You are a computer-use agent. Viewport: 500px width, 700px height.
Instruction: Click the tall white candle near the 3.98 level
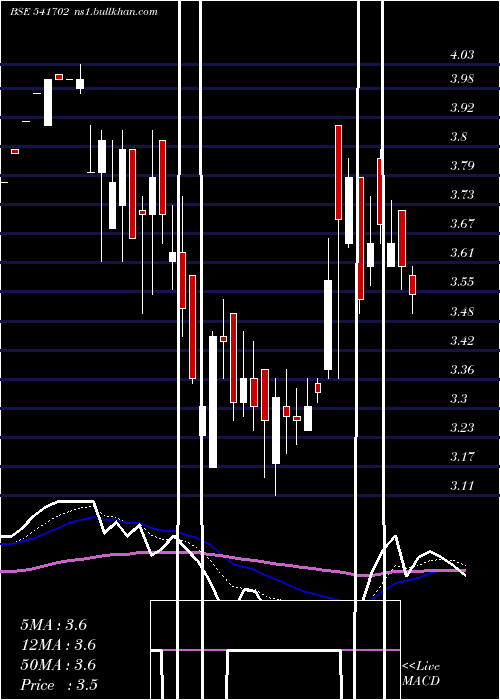coord(48,103)
